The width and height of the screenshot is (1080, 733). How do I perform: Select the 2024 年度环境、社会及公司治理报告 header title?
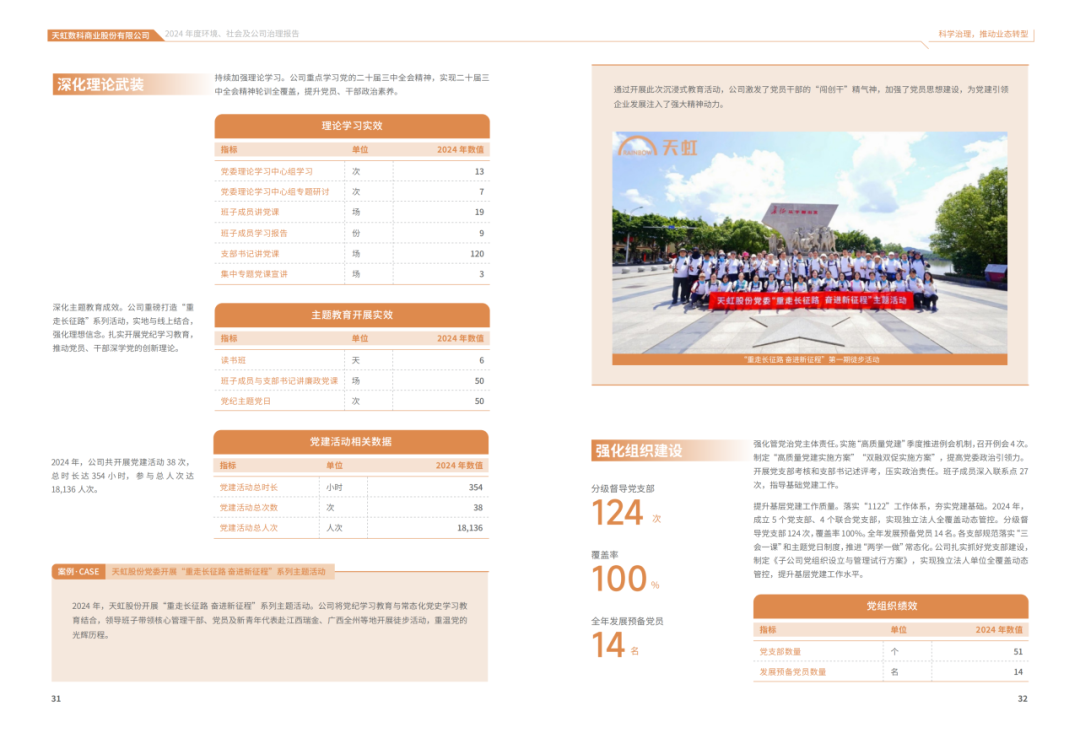[232, 34]
